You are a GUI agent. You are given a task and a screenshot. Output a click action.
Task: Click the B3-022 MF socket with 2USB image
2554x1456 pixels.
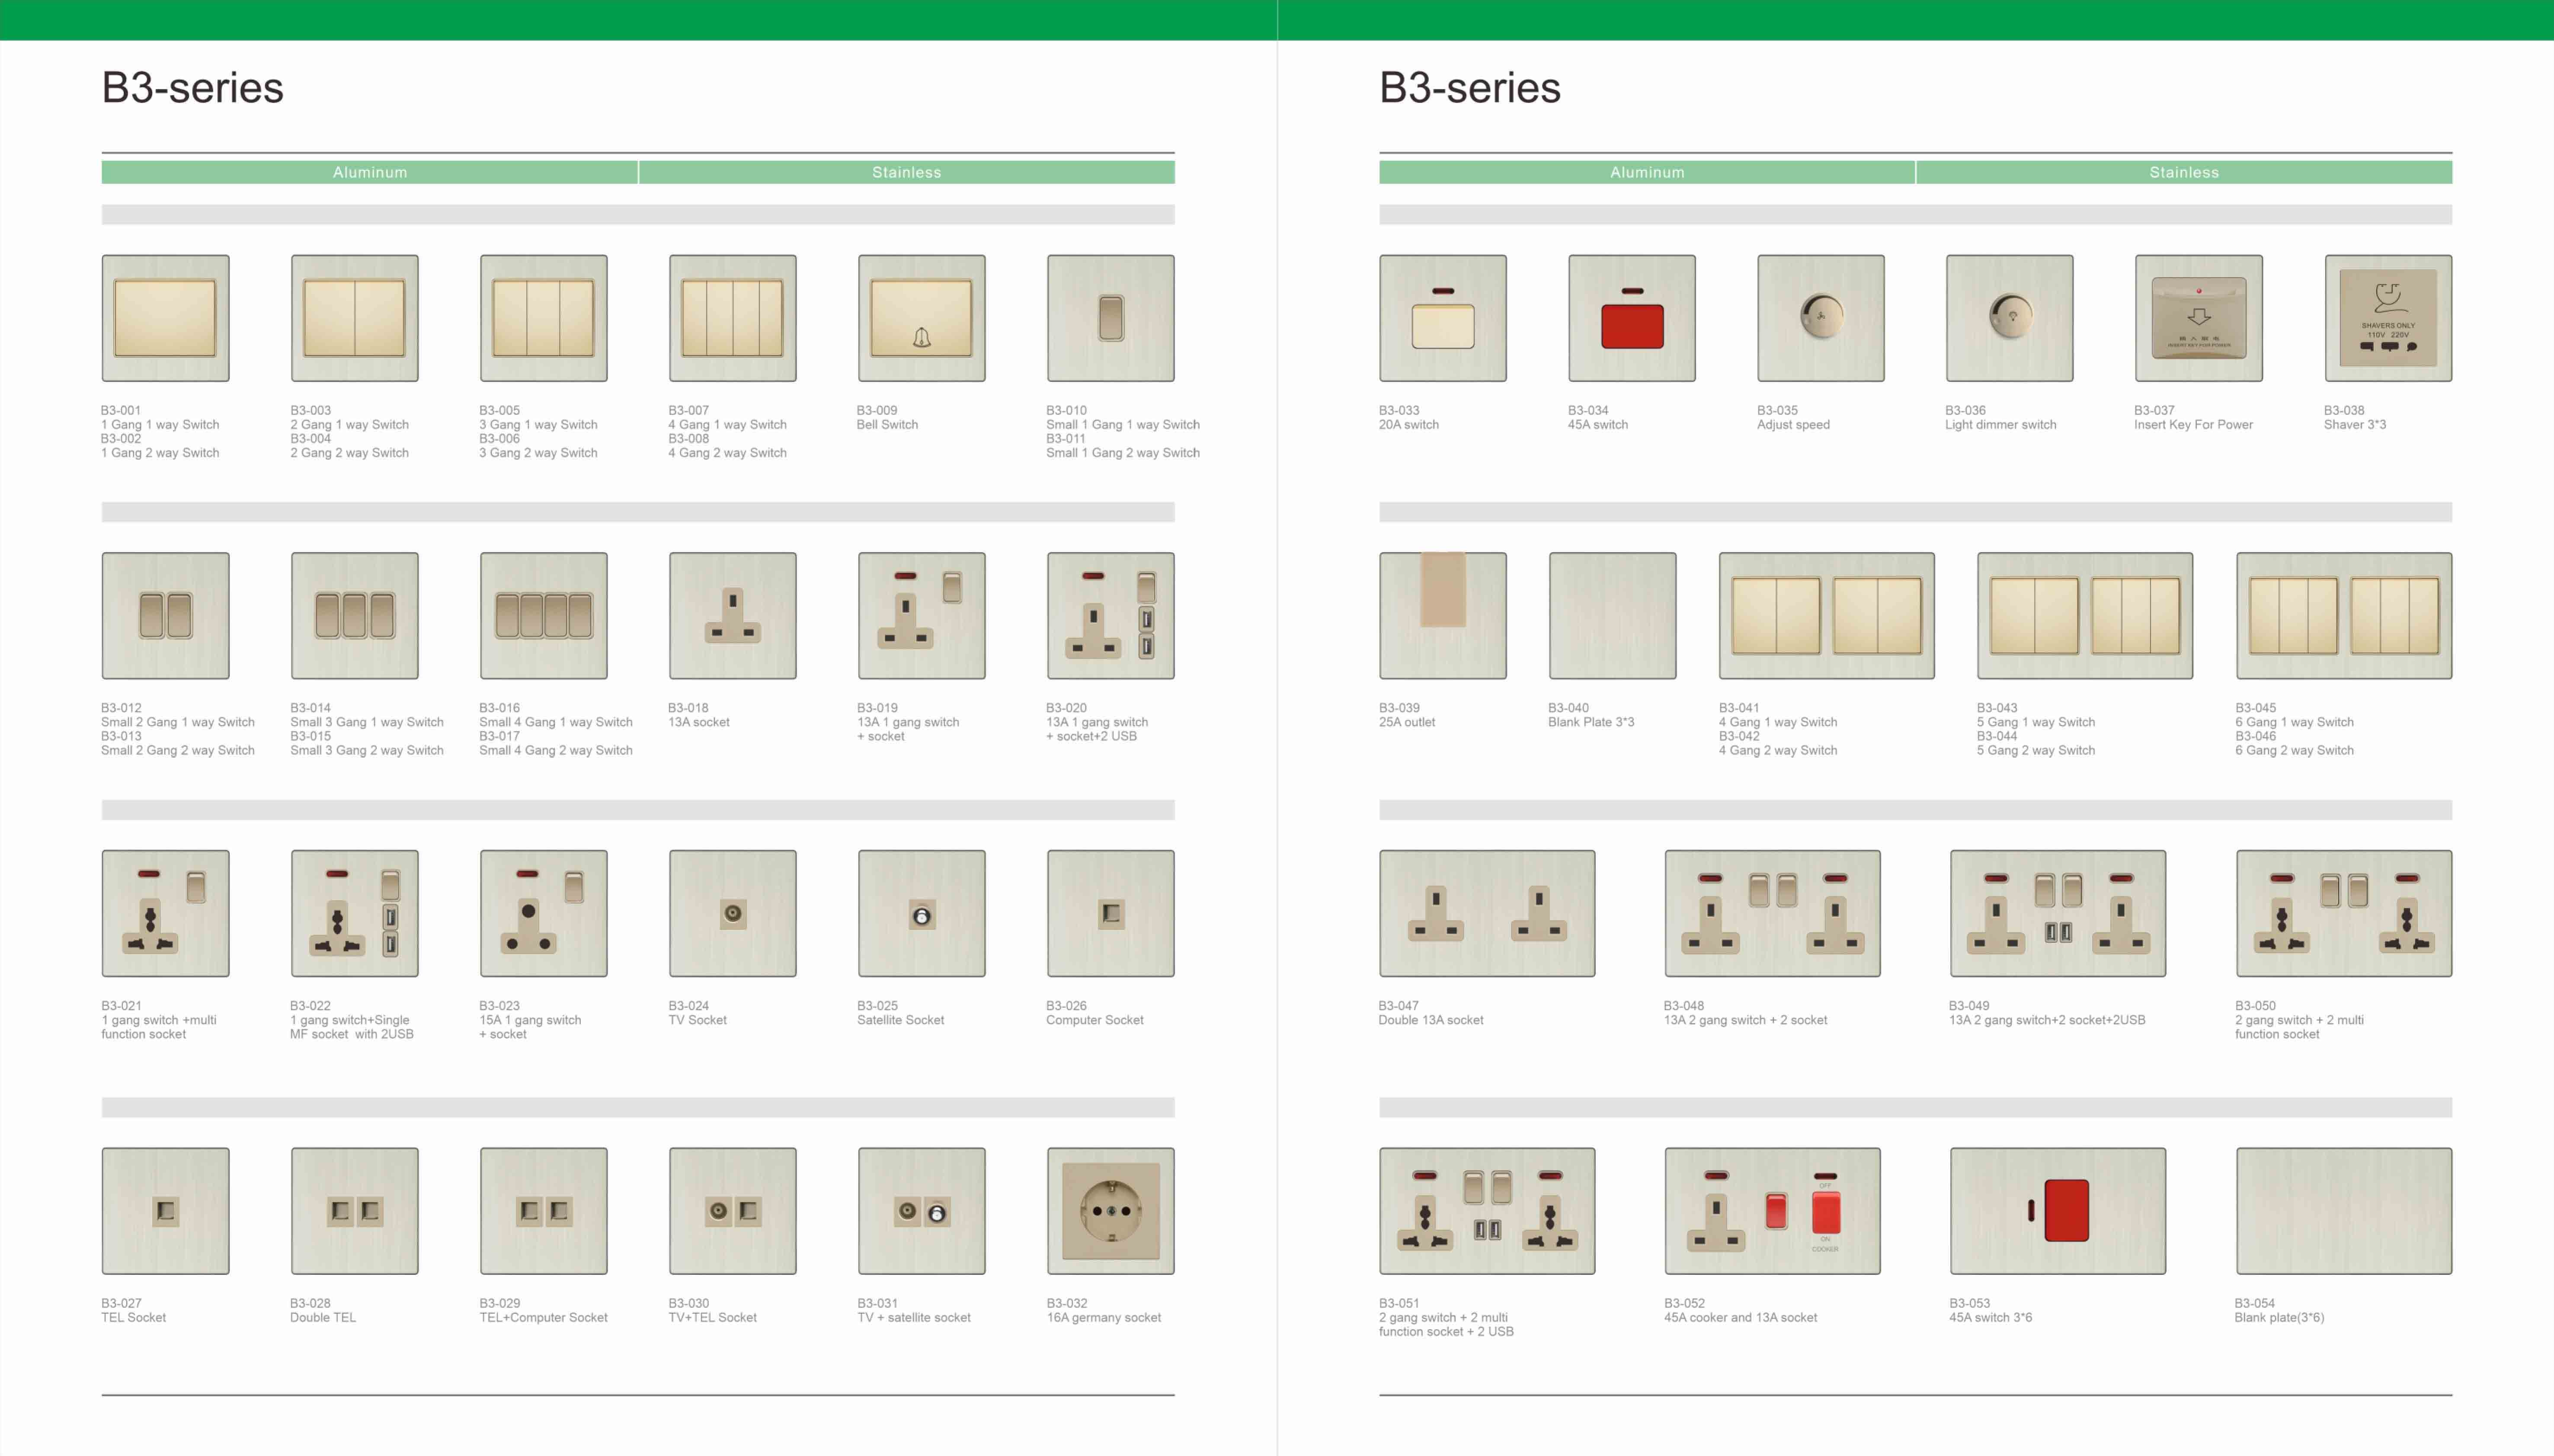click(354, 913)
